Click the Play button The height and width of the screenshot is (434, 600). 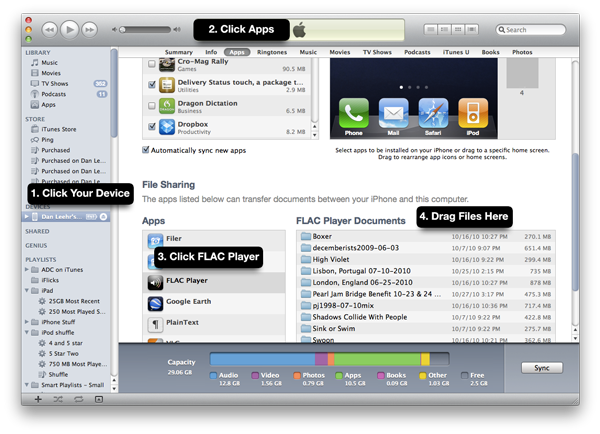[x=70, y=29]
